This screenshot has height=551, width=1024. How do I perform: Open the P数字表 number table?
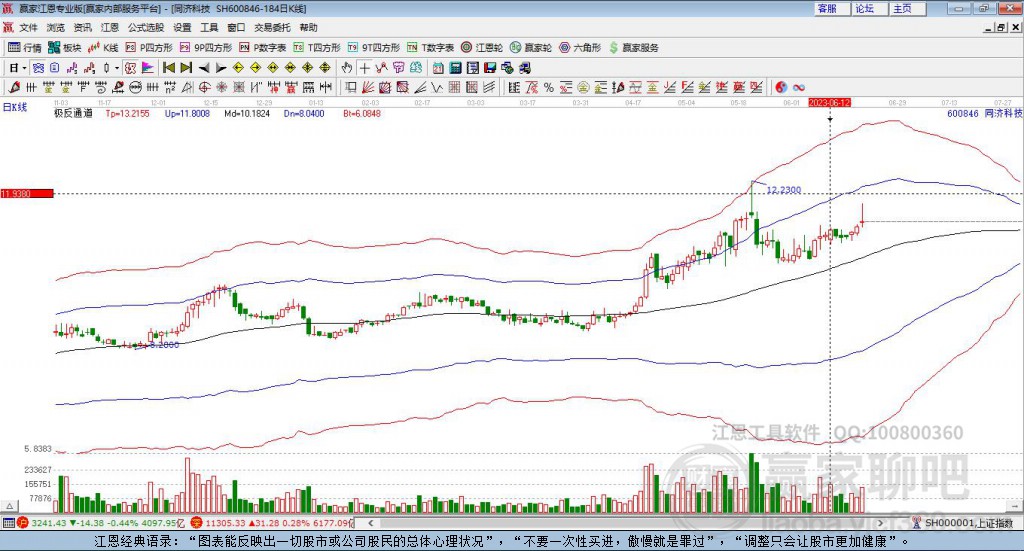pos(263,48)
